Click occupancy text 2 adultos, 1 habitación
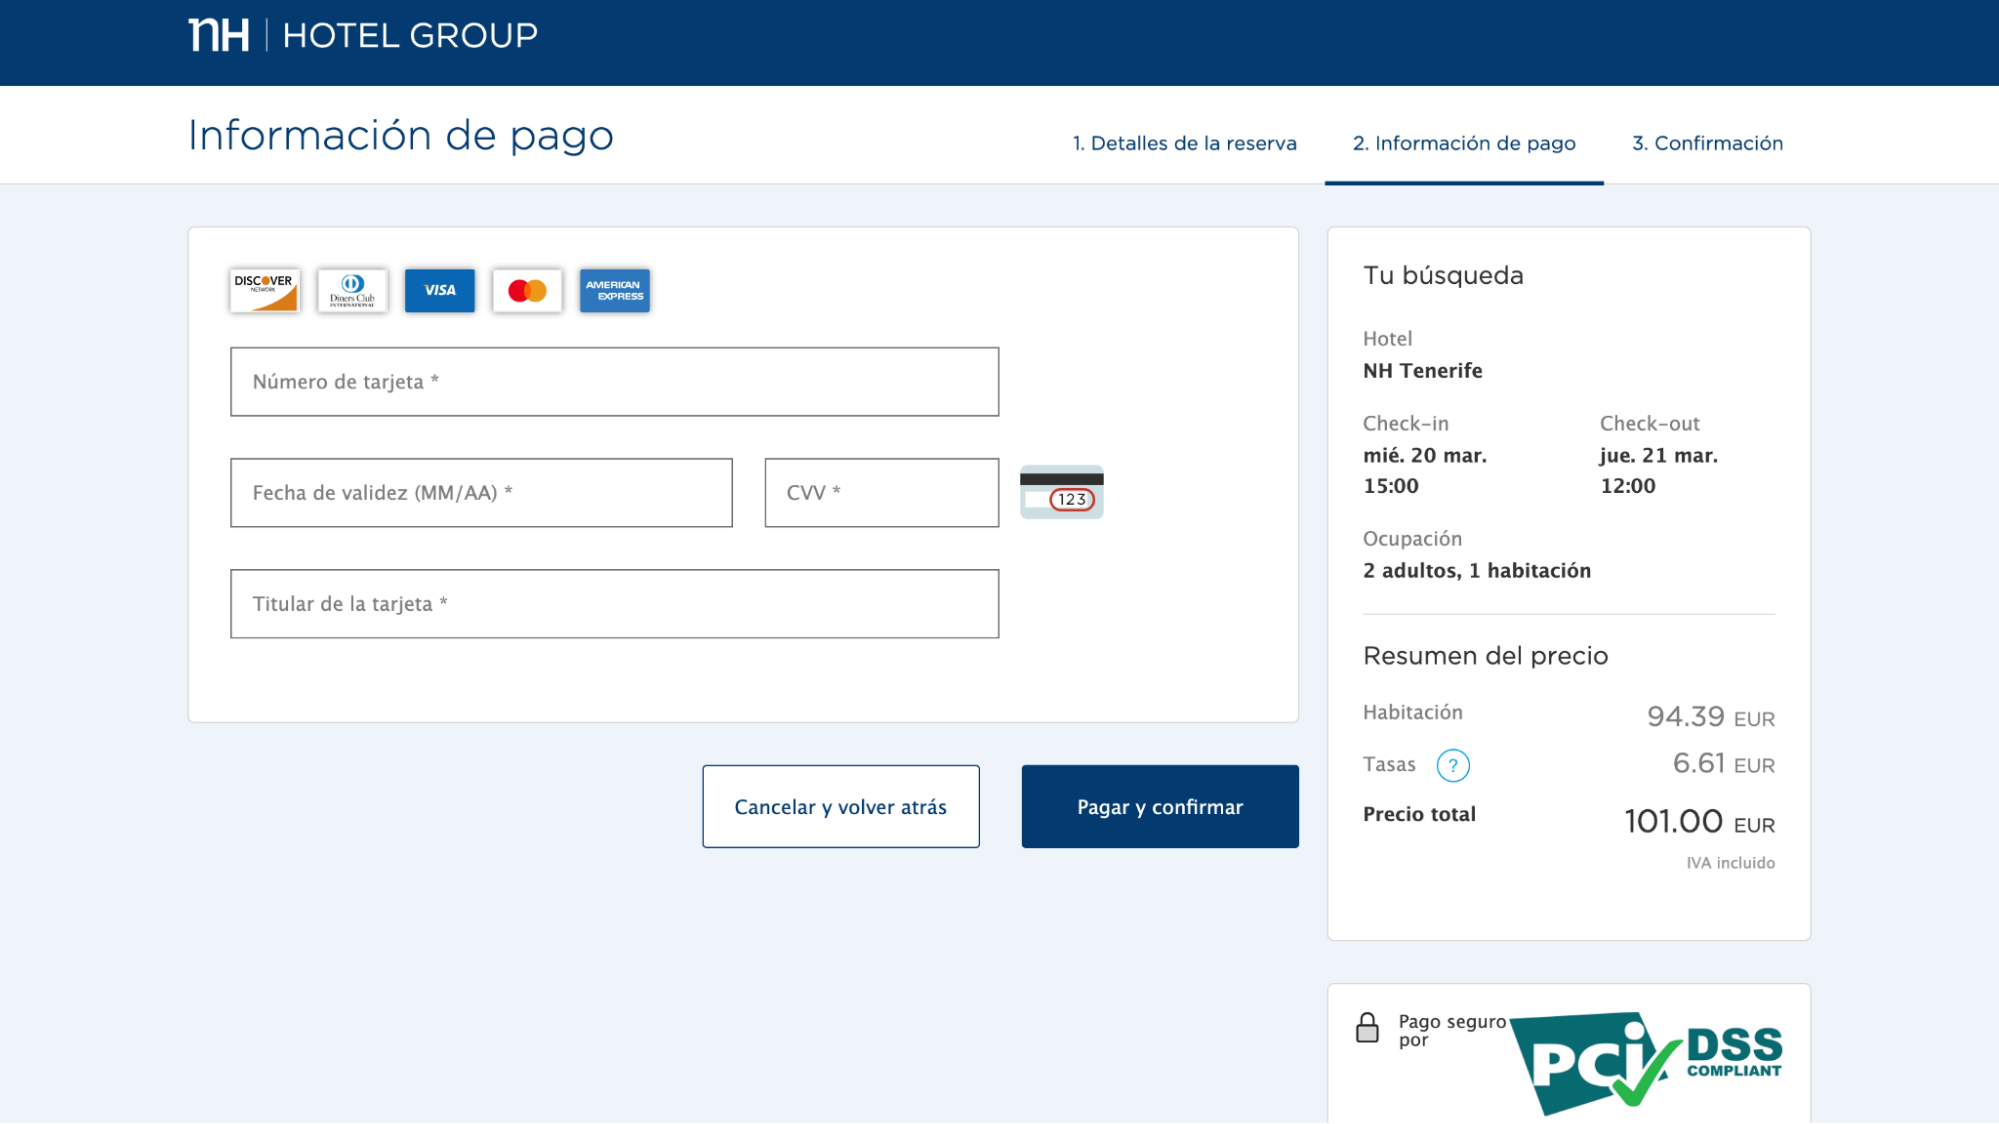The height and width of the screenshot is (1124, 1999). [x=1477, y=571]
